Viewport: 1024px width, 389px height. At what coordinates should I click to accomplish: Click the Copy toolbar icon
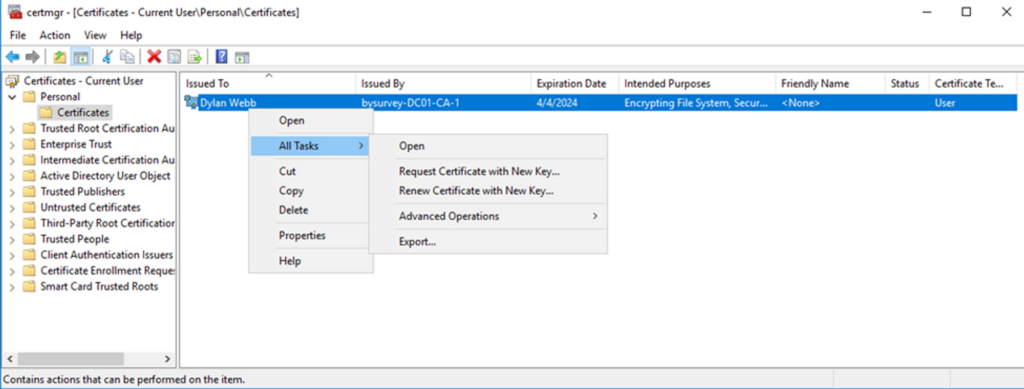point(127,57)
